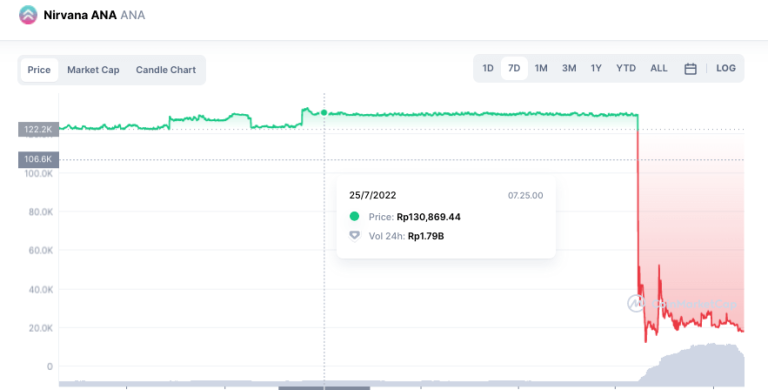Image resolution: width=768 pixels, height=390 pixels.
Task: Click the Nirvana ANA coin name
Action: click(x=80, y=15)
